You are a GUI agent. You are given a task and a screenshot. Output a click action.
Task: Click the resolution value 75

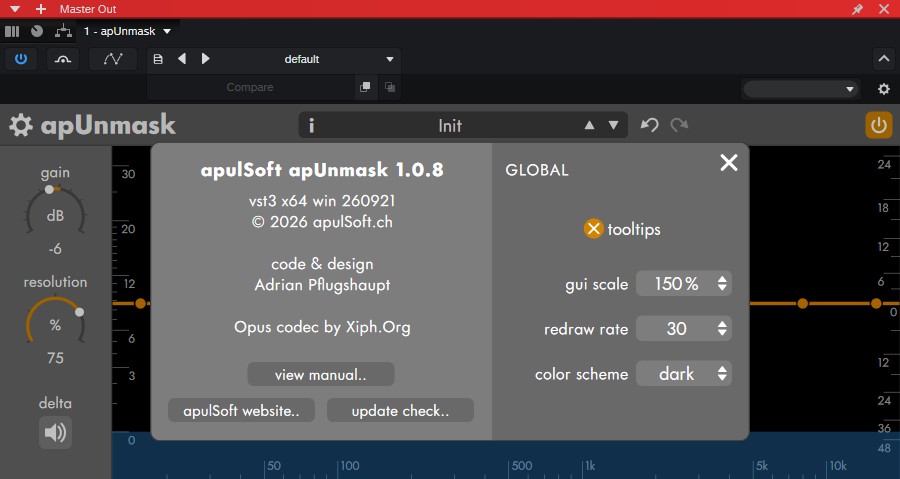click(55, 357)
